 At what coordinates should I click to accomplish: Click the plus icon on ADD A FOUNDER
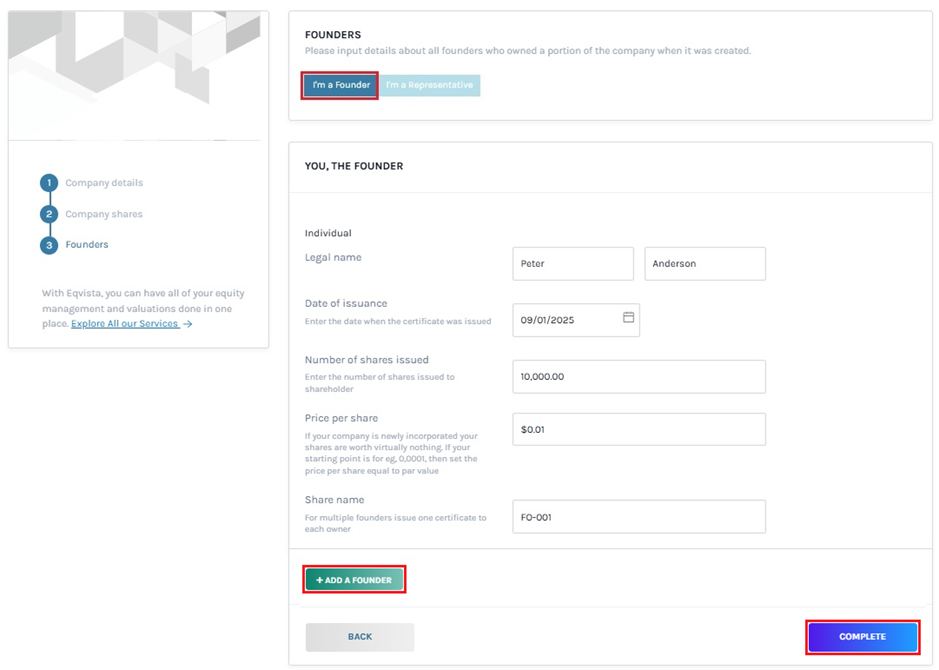320,579
